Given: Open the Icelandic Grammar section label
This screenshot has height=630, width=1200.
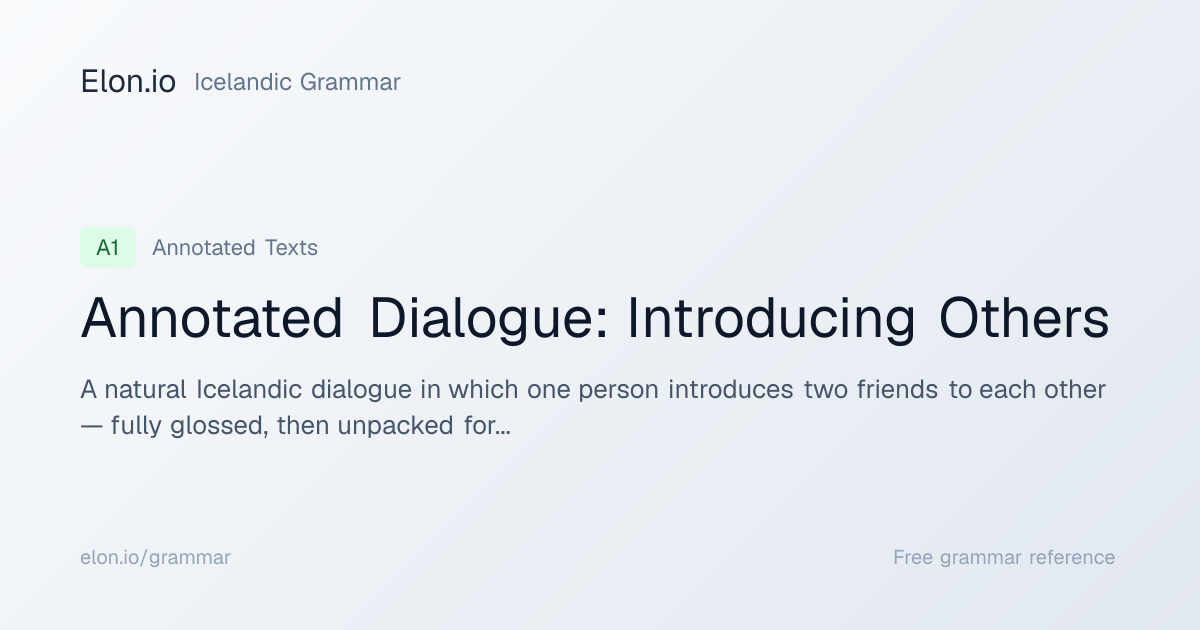Looking at the screenshot, I should coord(297,82).
